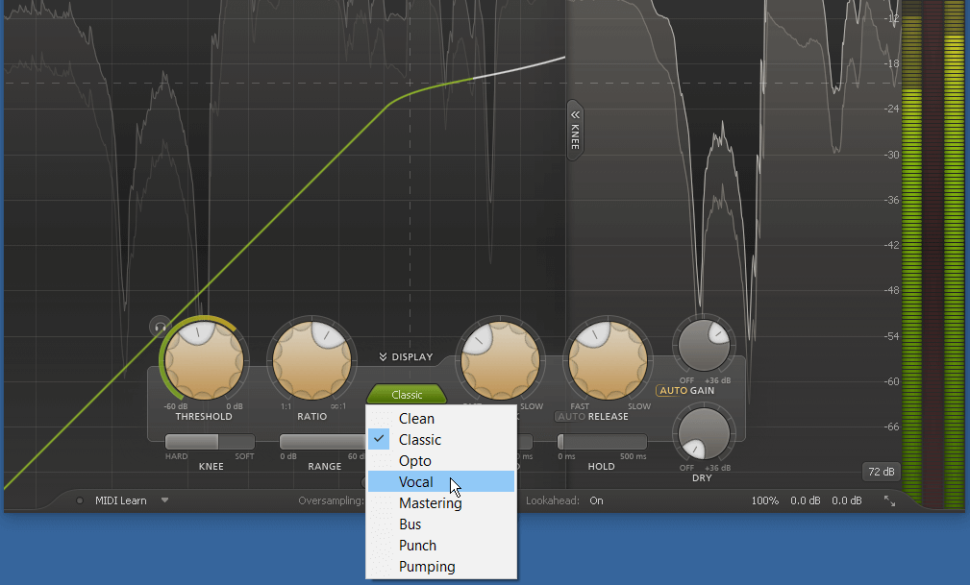Select Clean from the style menu
The width and height of the screenshot is (970, 585).
point(441,419)
